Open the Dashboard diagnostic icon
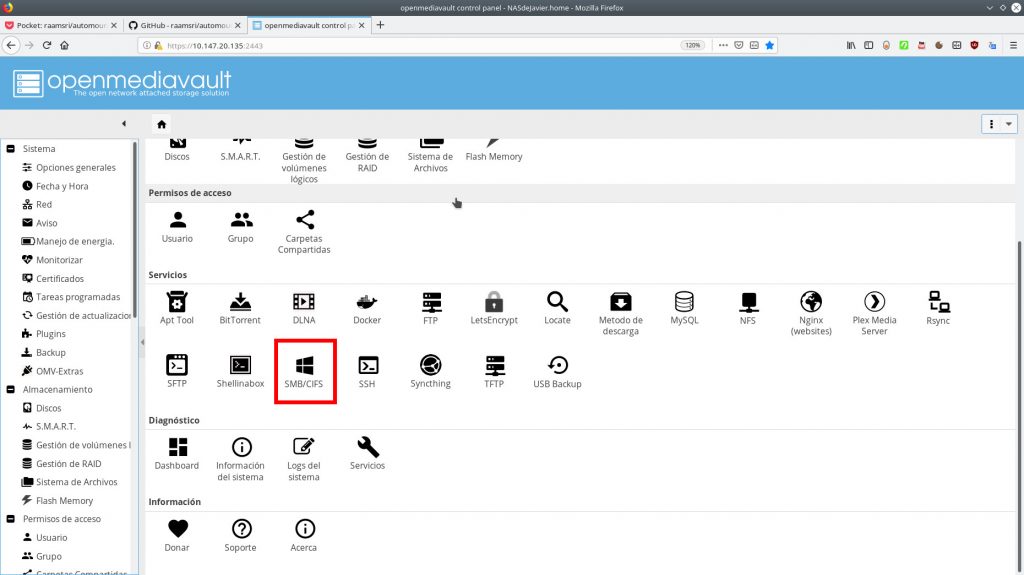The image size is (1024, 575). 177,453
